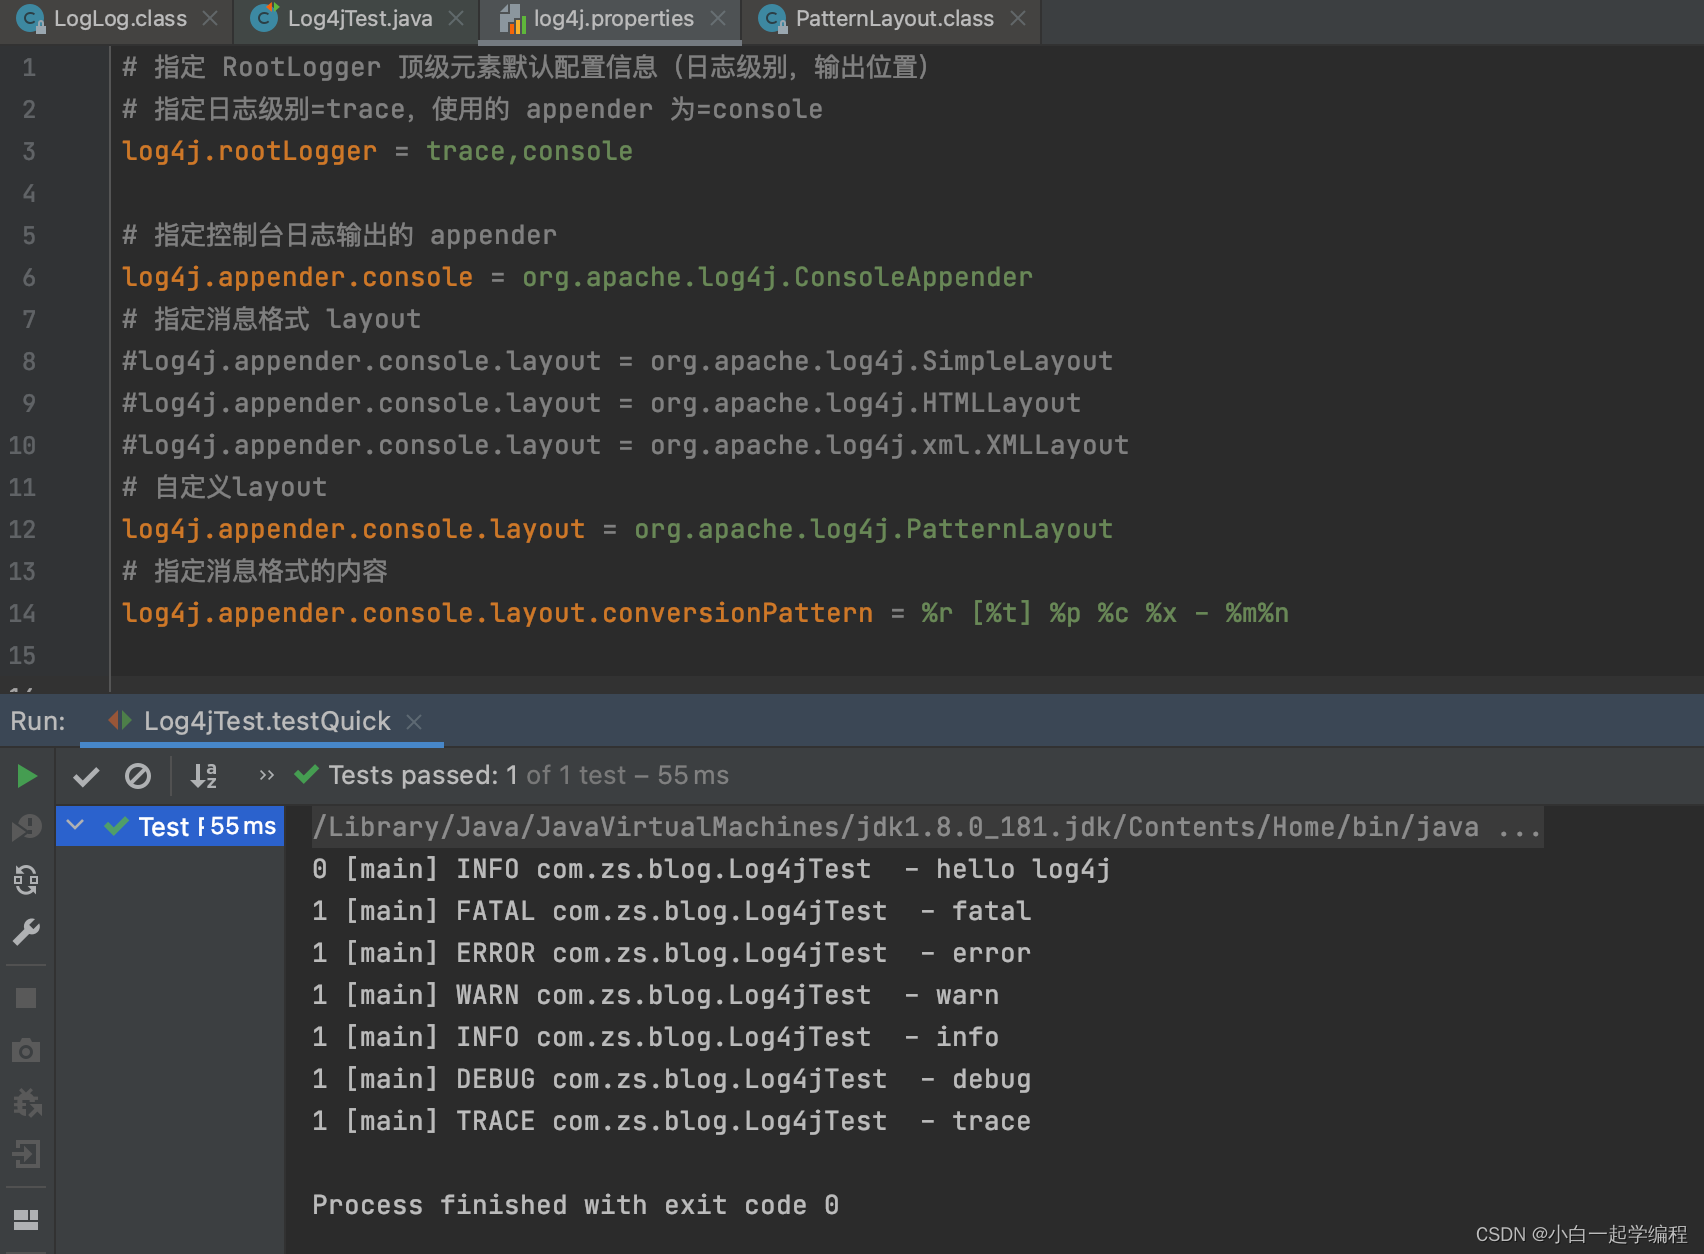Click the 'hello log4j' console output line
This screenshot has width=1704, height=1254.
coord(711,869)
